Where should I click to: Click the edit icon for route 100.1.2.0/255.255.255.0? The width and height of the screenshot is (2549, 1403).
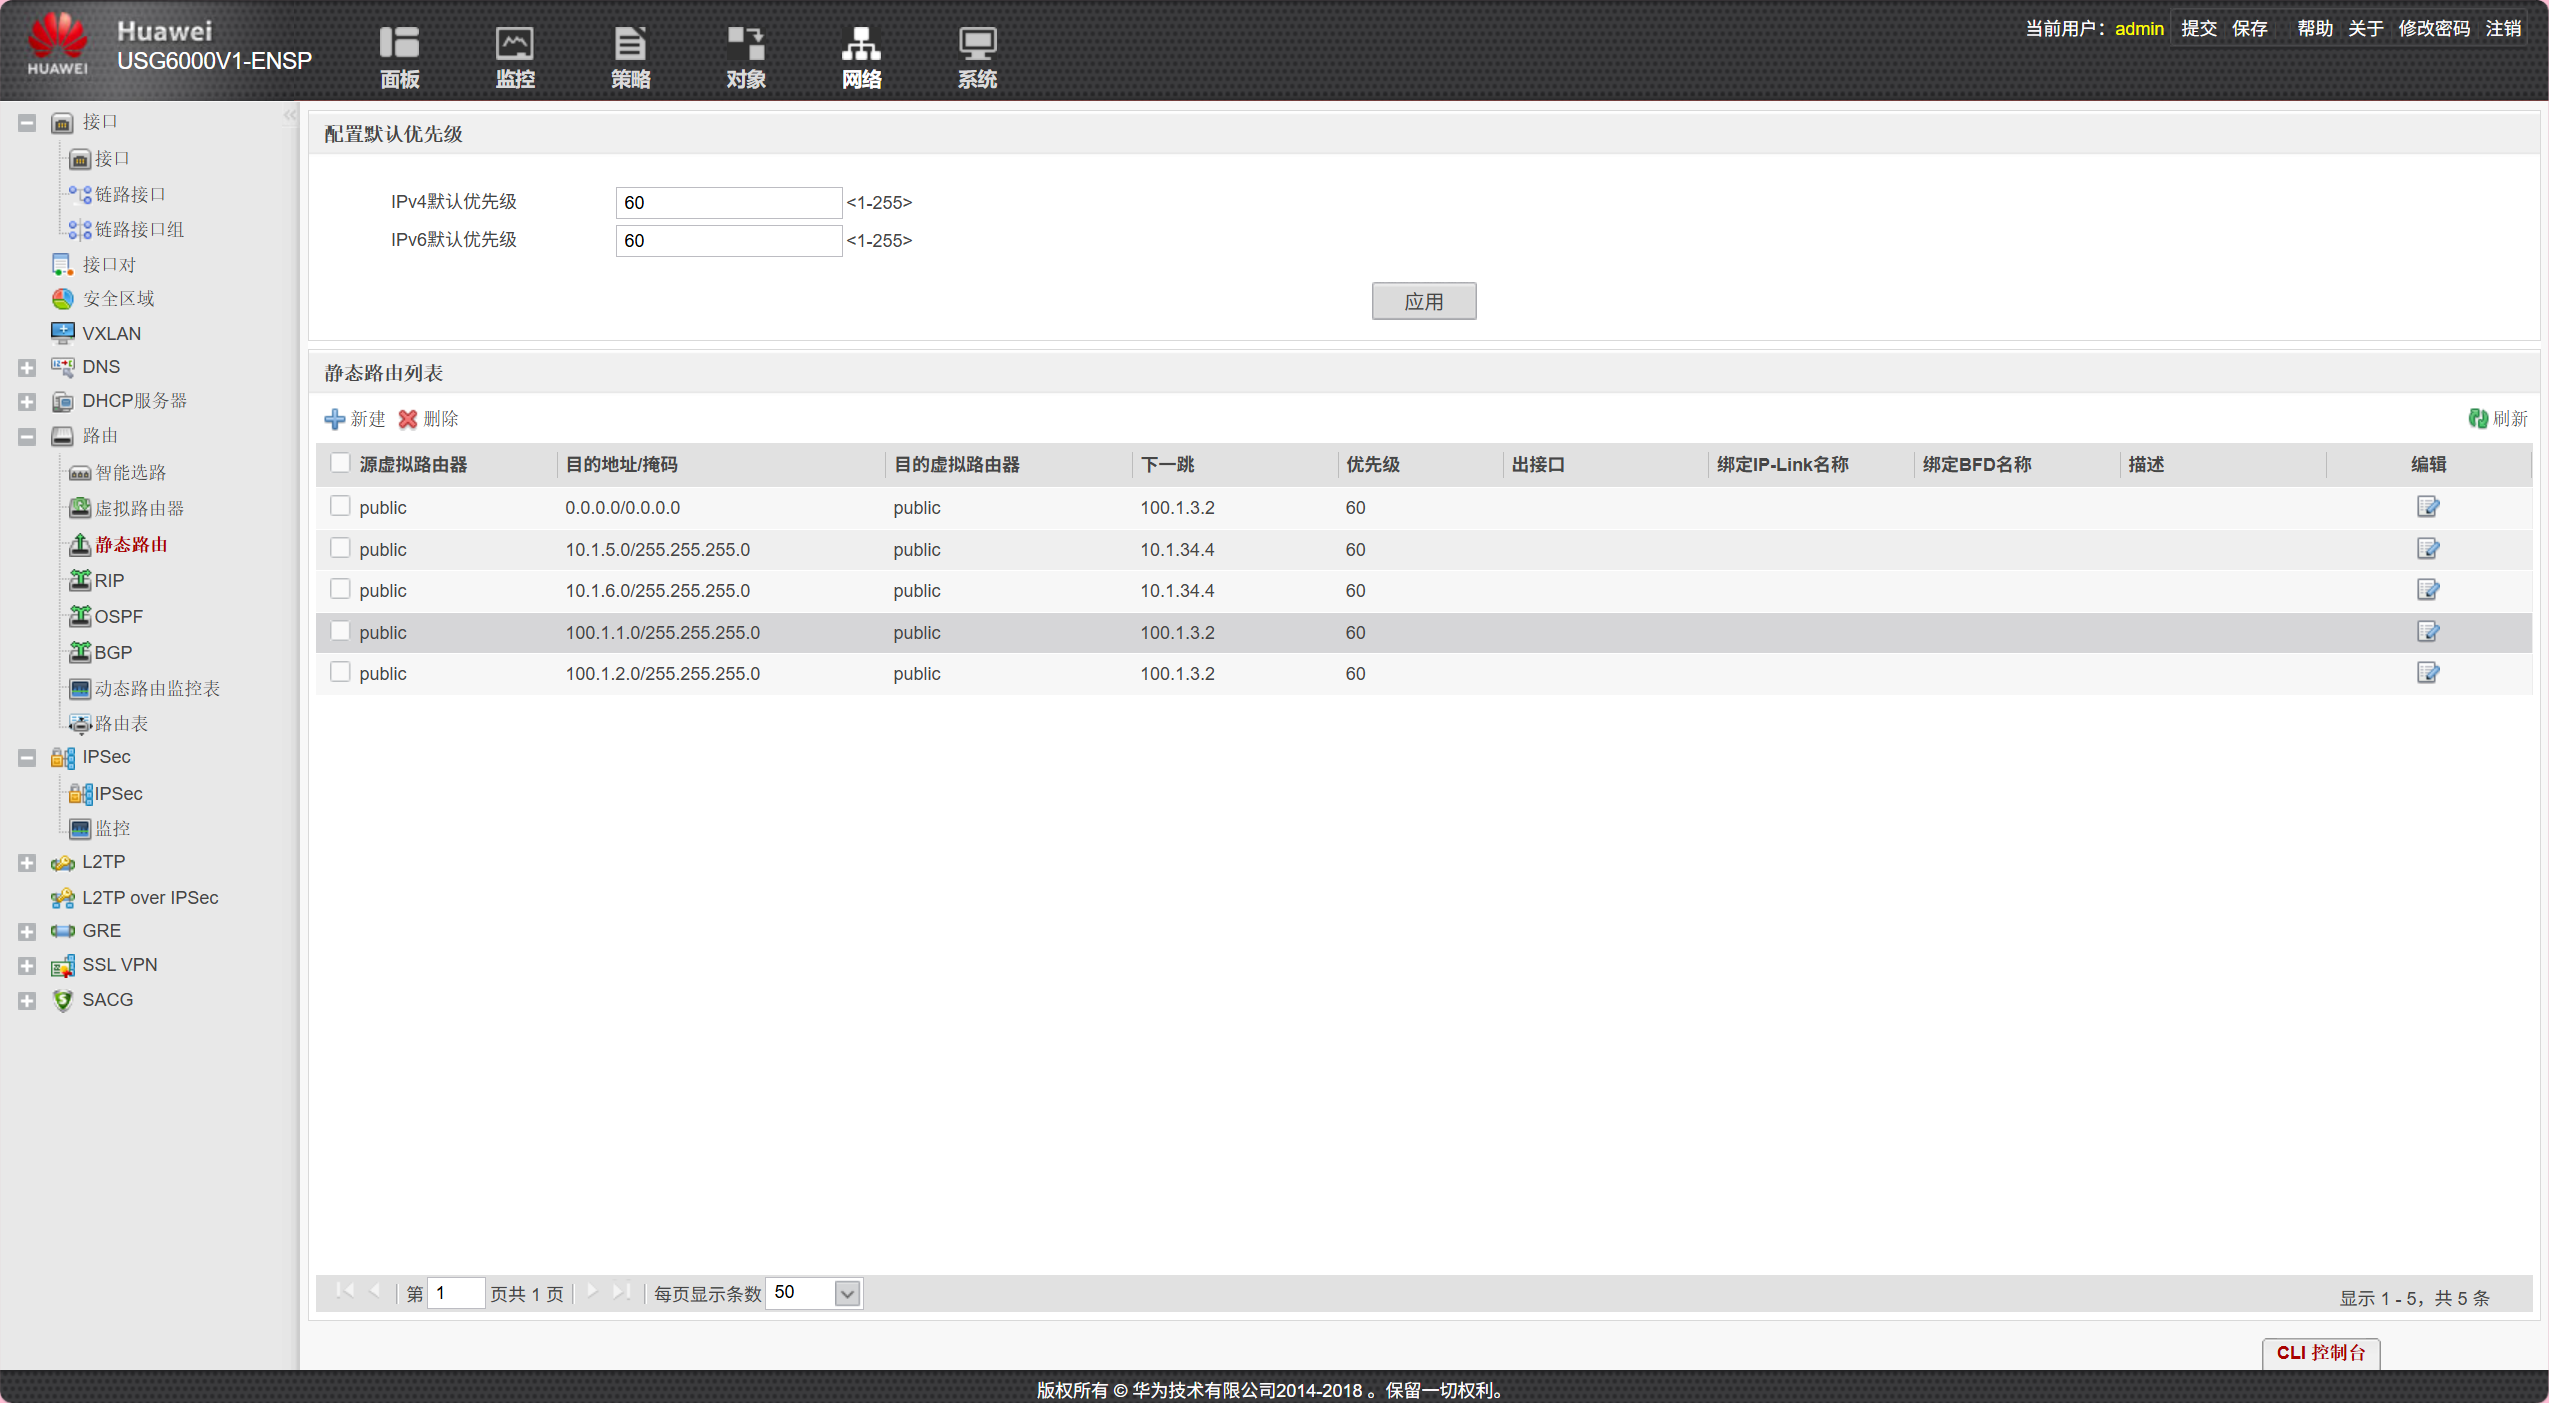click(x=2427, y=673)
